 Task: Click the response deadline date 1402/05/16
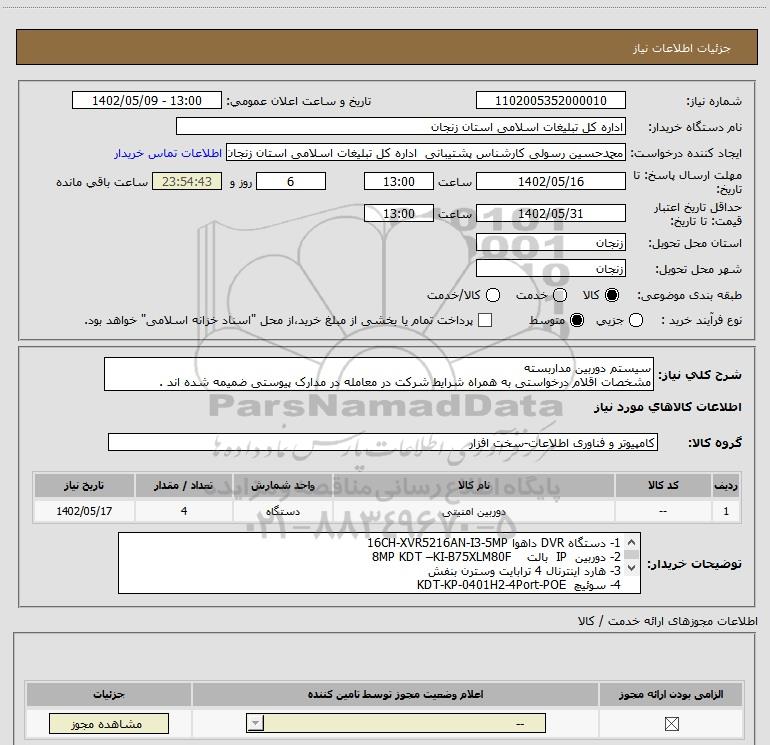(550, 181)
